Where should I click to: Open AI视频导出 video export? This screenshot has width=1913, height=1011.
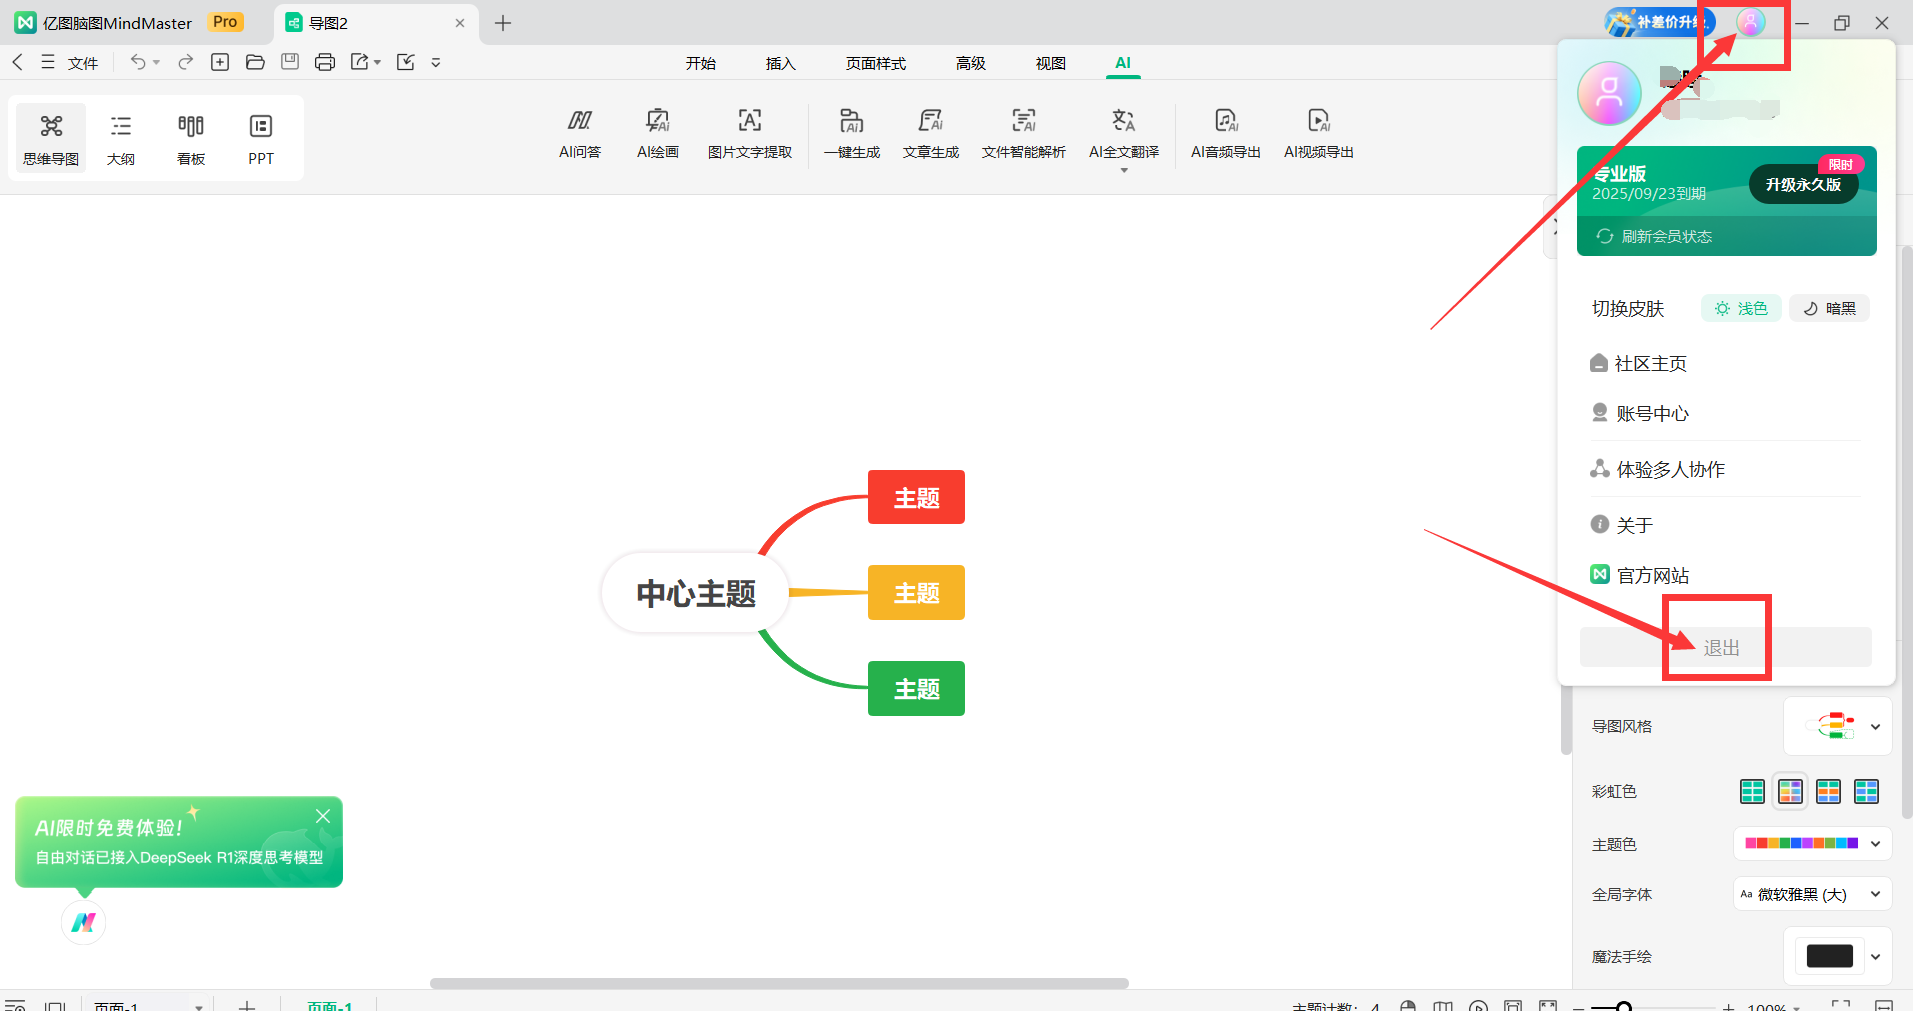[1319, 134]
